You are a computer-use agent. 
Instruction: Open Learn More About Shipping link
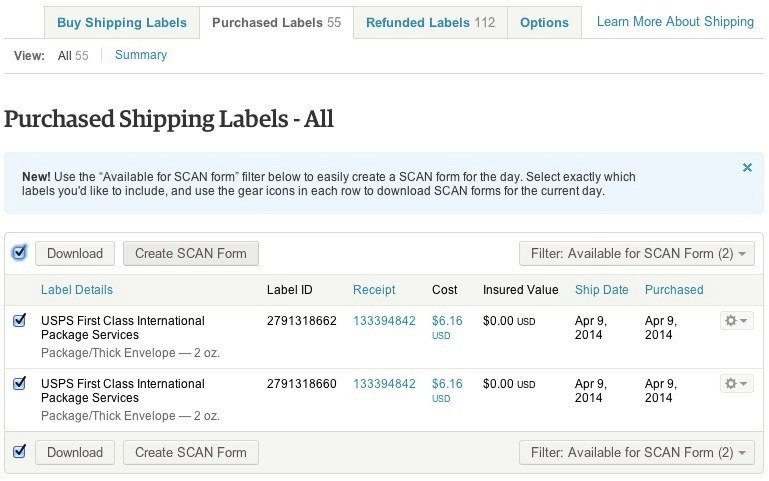click(x=675, y=22)
